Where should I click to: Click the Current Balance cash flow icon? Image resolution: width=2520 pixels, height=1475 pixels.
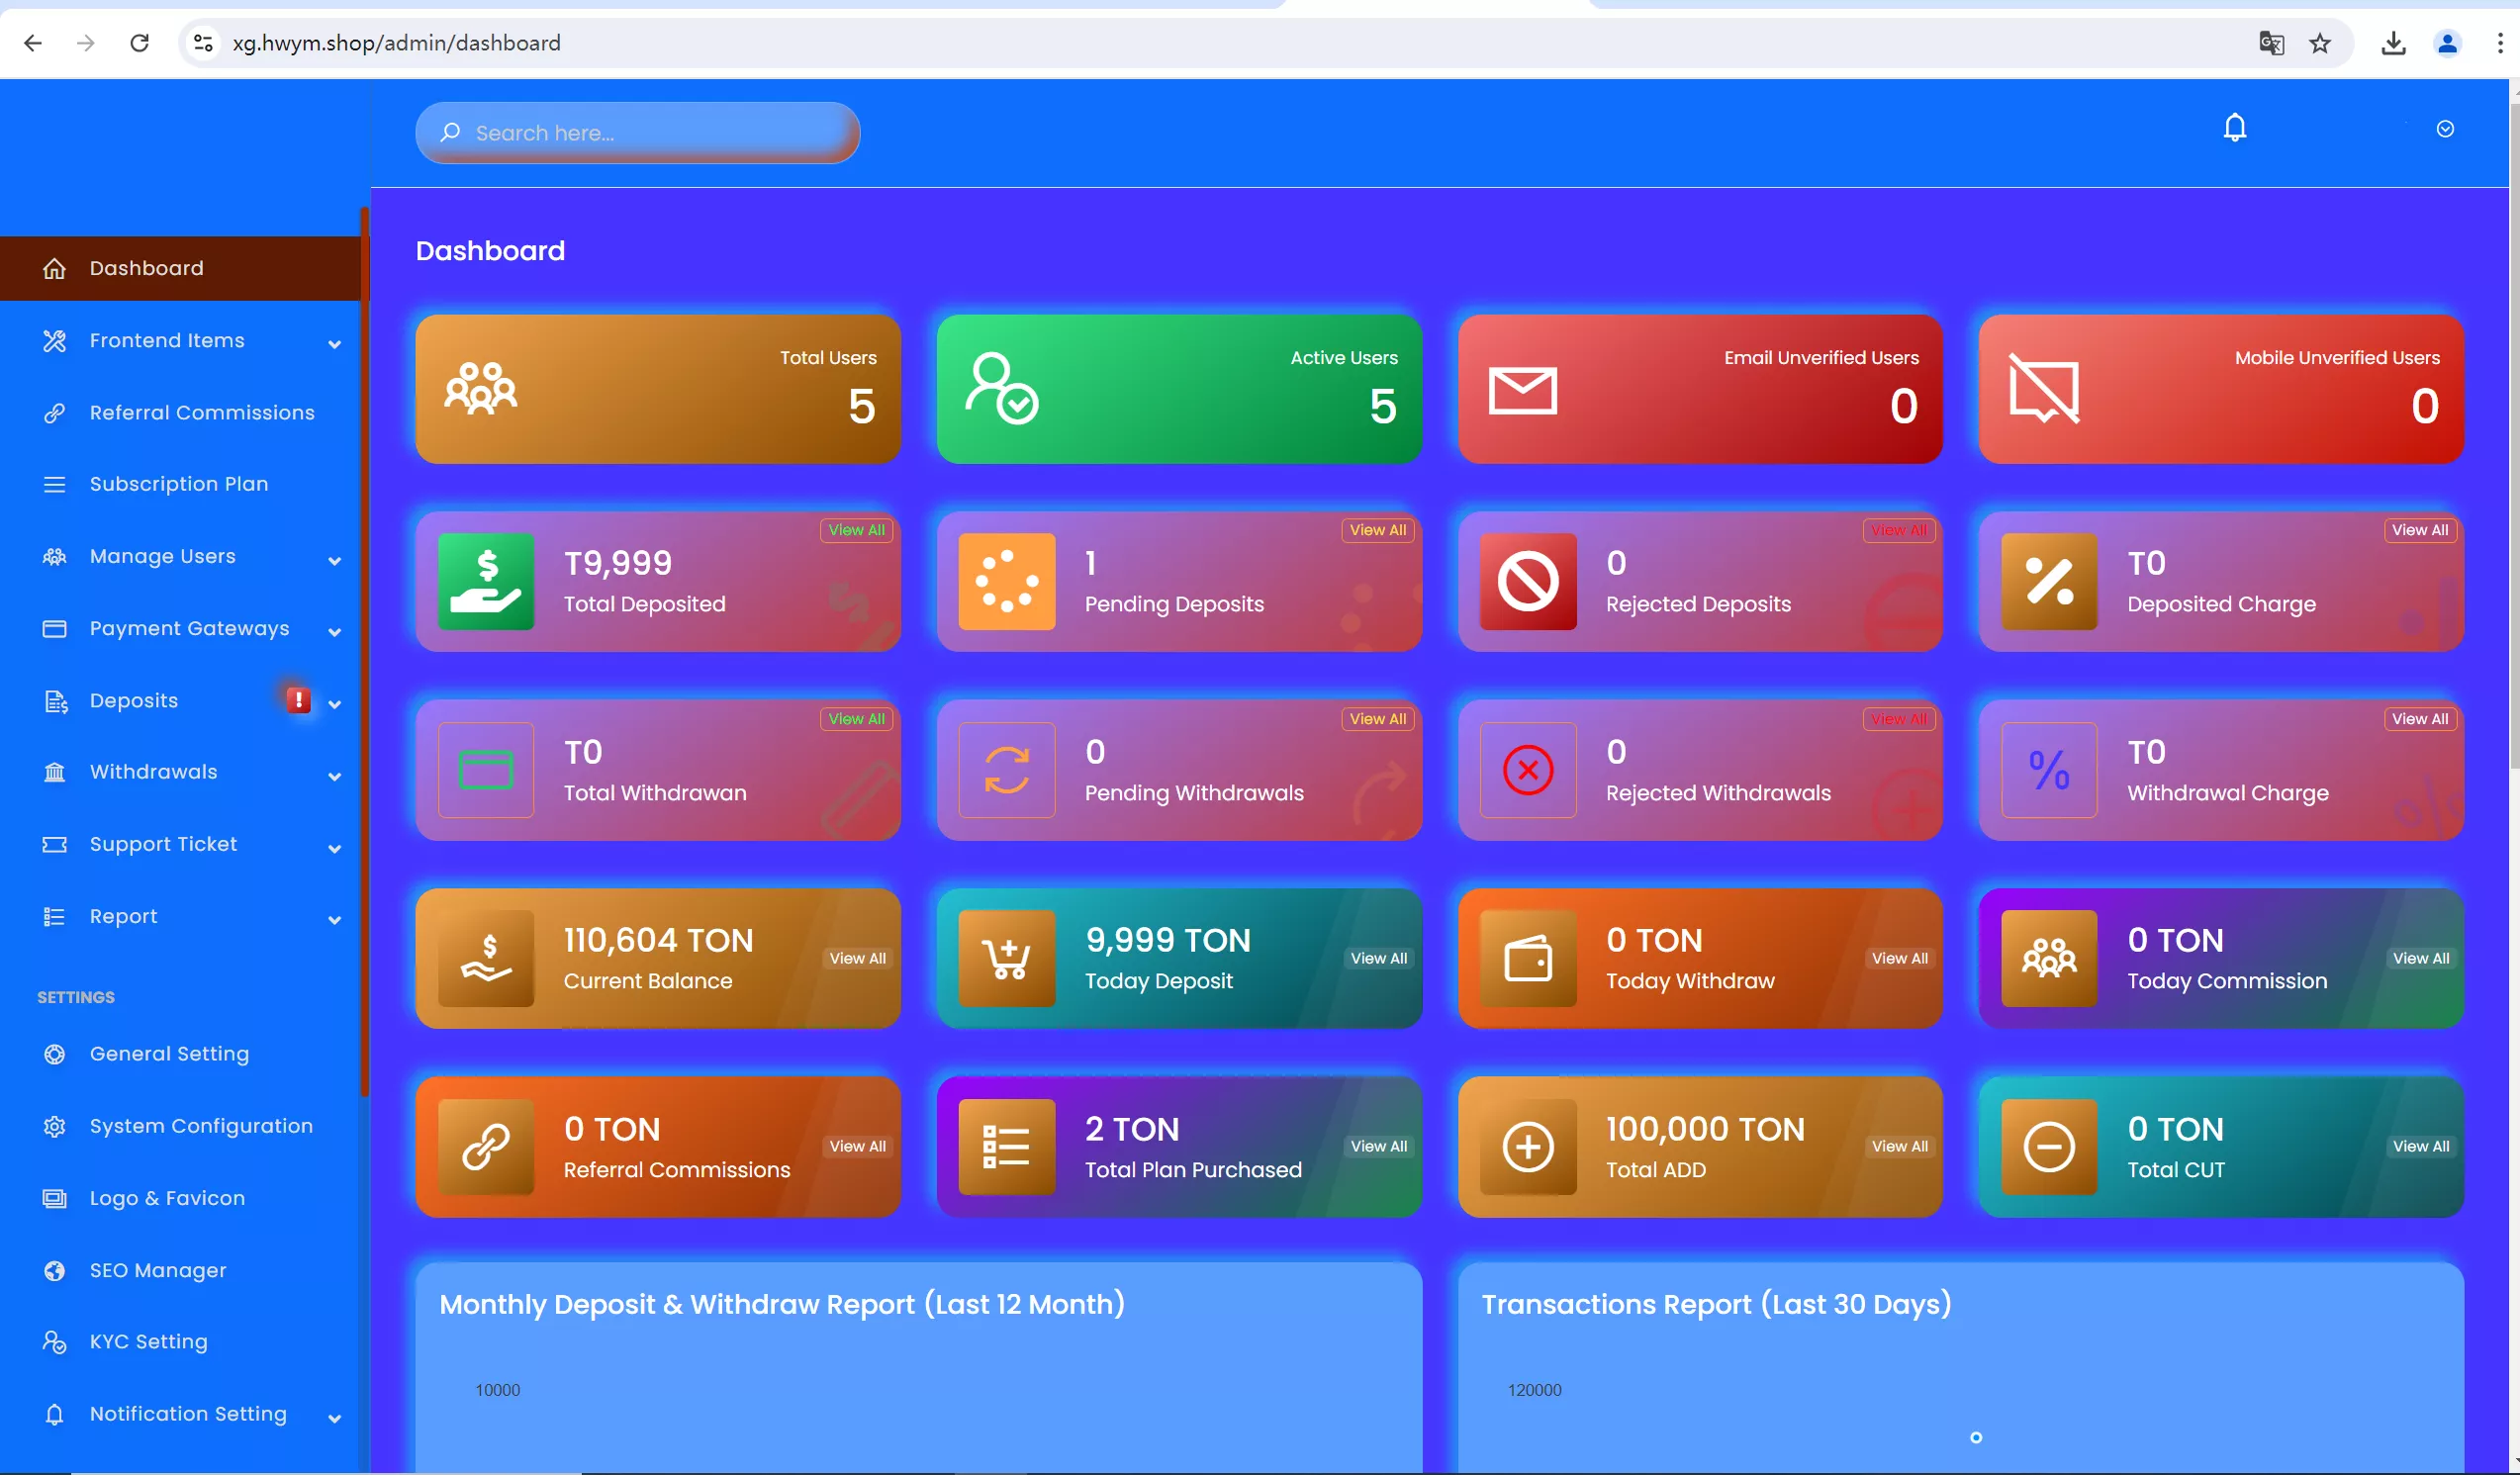pos(487,957)
